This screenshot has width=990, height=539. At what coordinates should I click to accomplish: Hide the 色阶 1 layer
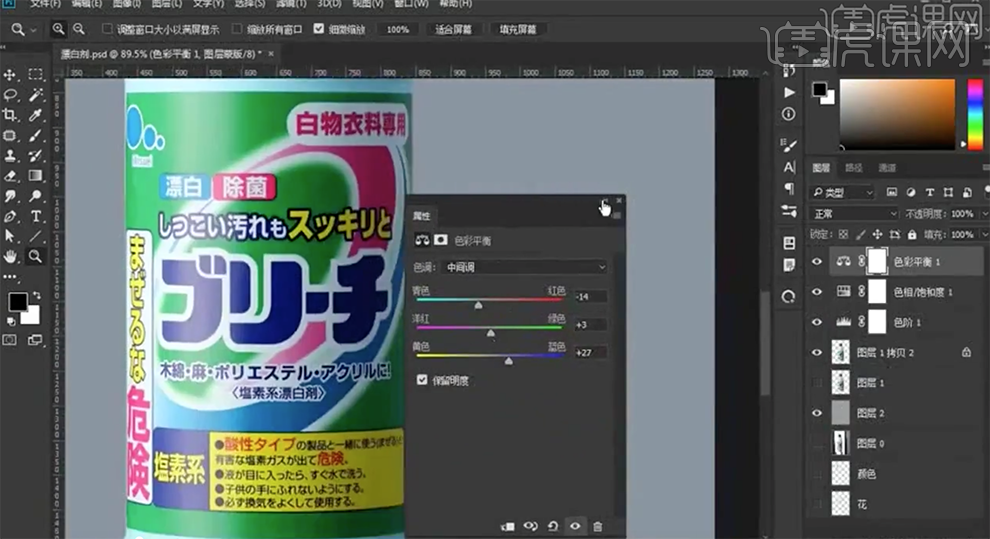pyautogui.click(x=817, y=322)
